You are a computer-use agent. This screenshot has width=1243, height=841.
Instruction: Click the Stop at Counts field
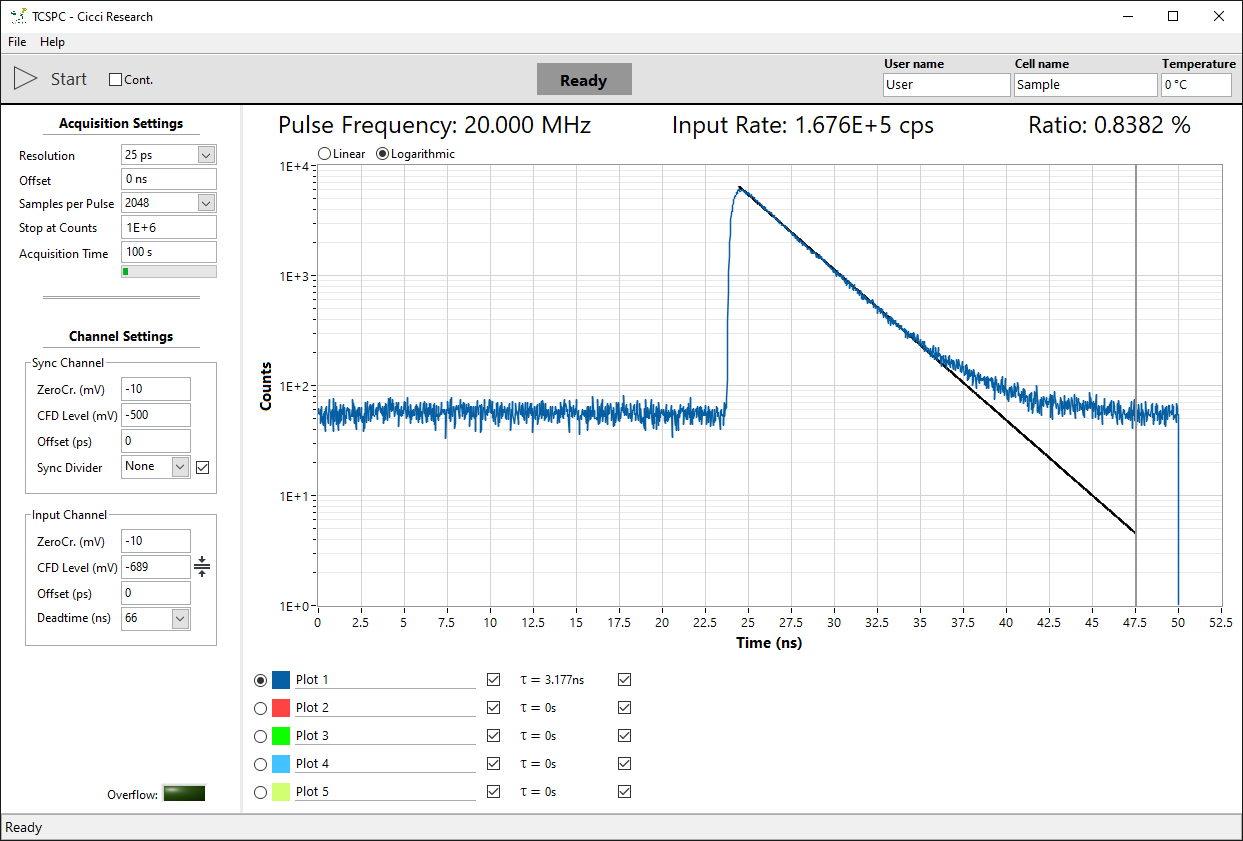[x=169, y=227]
